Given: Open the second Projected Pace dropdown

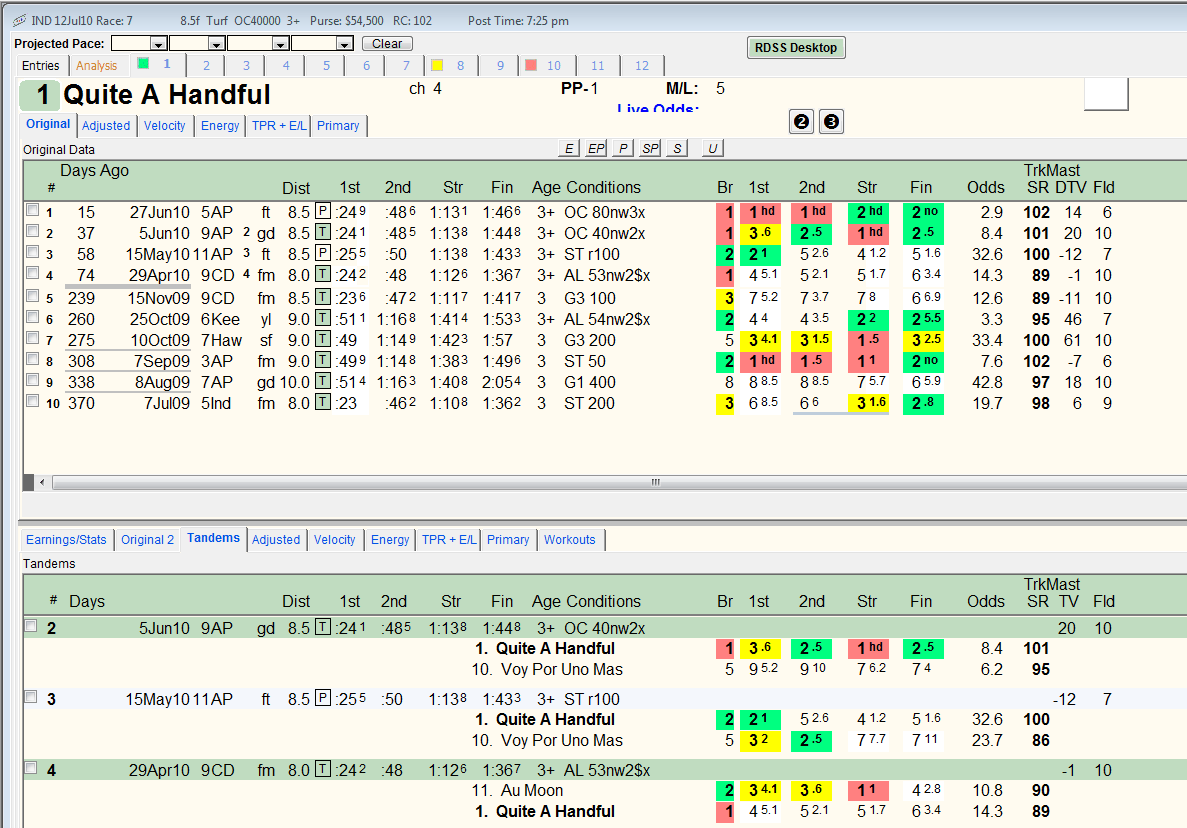Looking at the screenshot, I should [217, 44].
